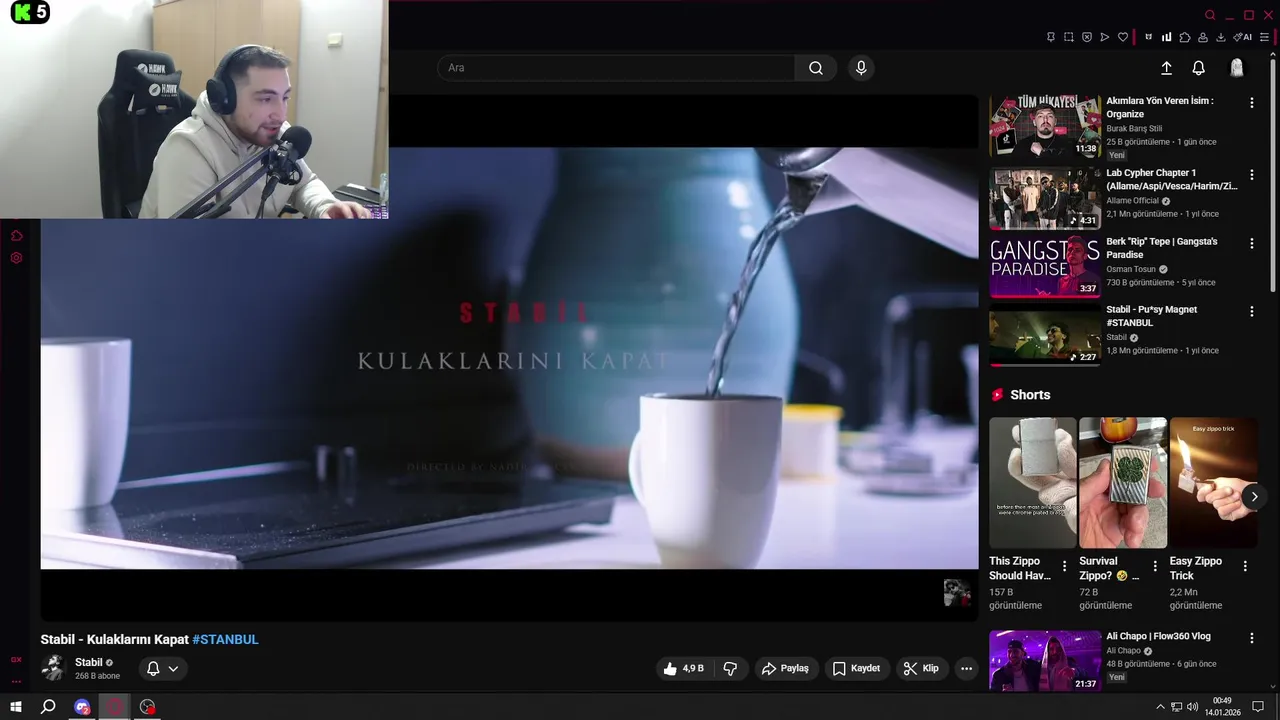Open the Opera ad blocker shield icon
The image size is (1280, 720).
point(1087,37)
